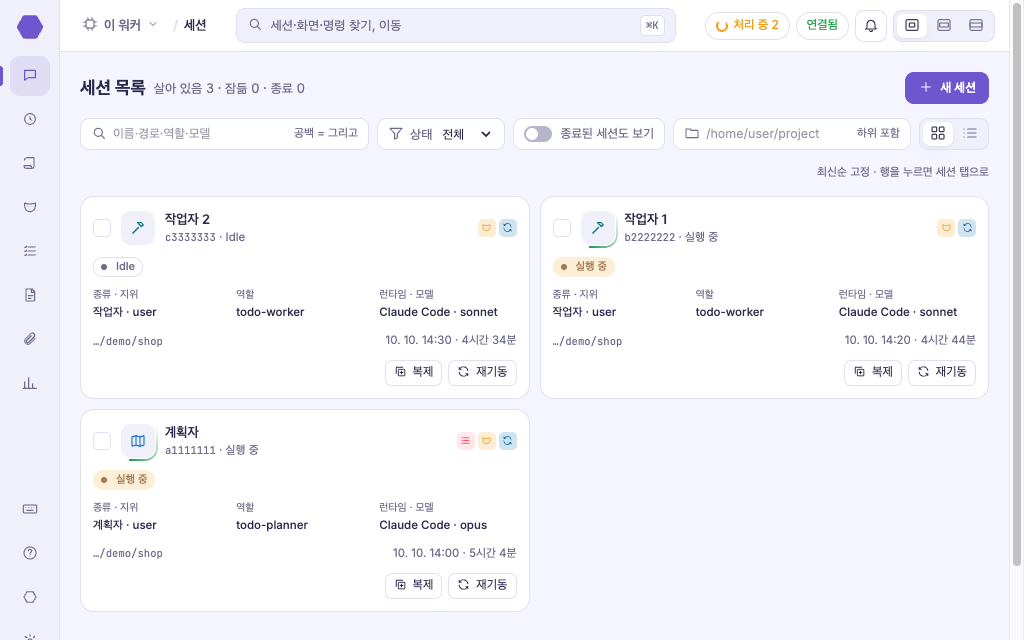Image resolution: width=1024 pixels, height=640 pixels.
Task: Click the 작업자 2 session title
Action: tap(187, 219)
